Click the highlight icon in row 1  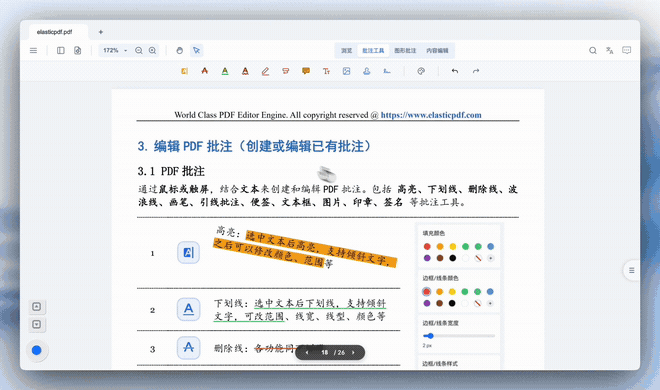pos(188,252)
